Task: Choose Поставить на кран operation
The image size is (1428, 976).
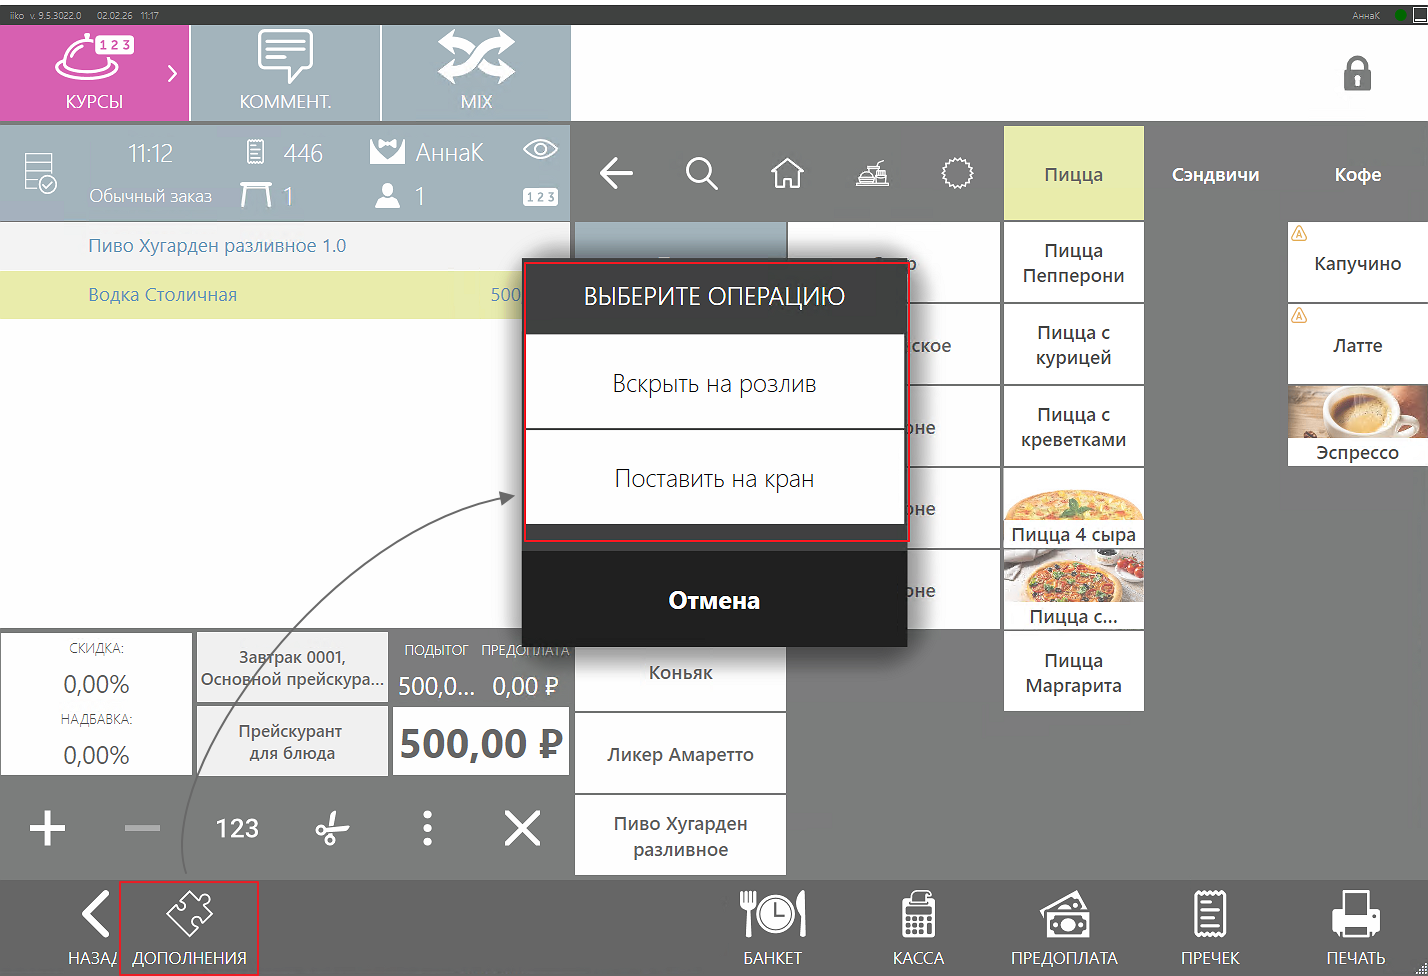Action: point(715,478)
